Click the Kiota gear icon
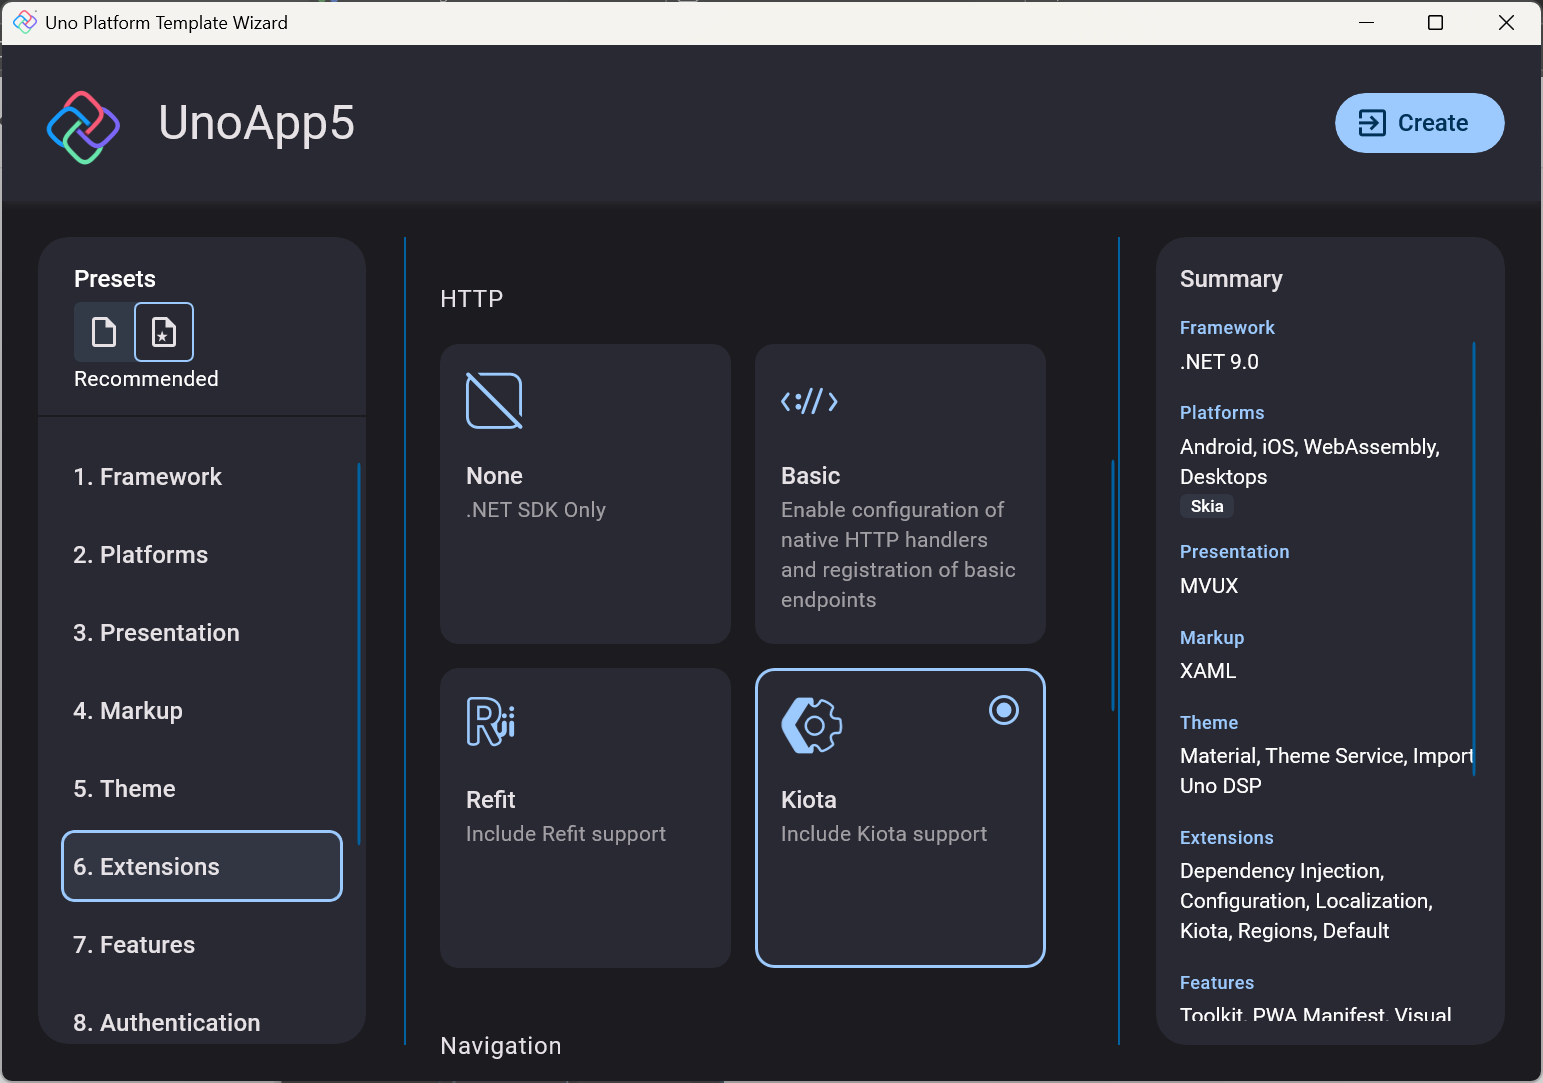Screen dimensions: 1543x1083 coord(811,725)
